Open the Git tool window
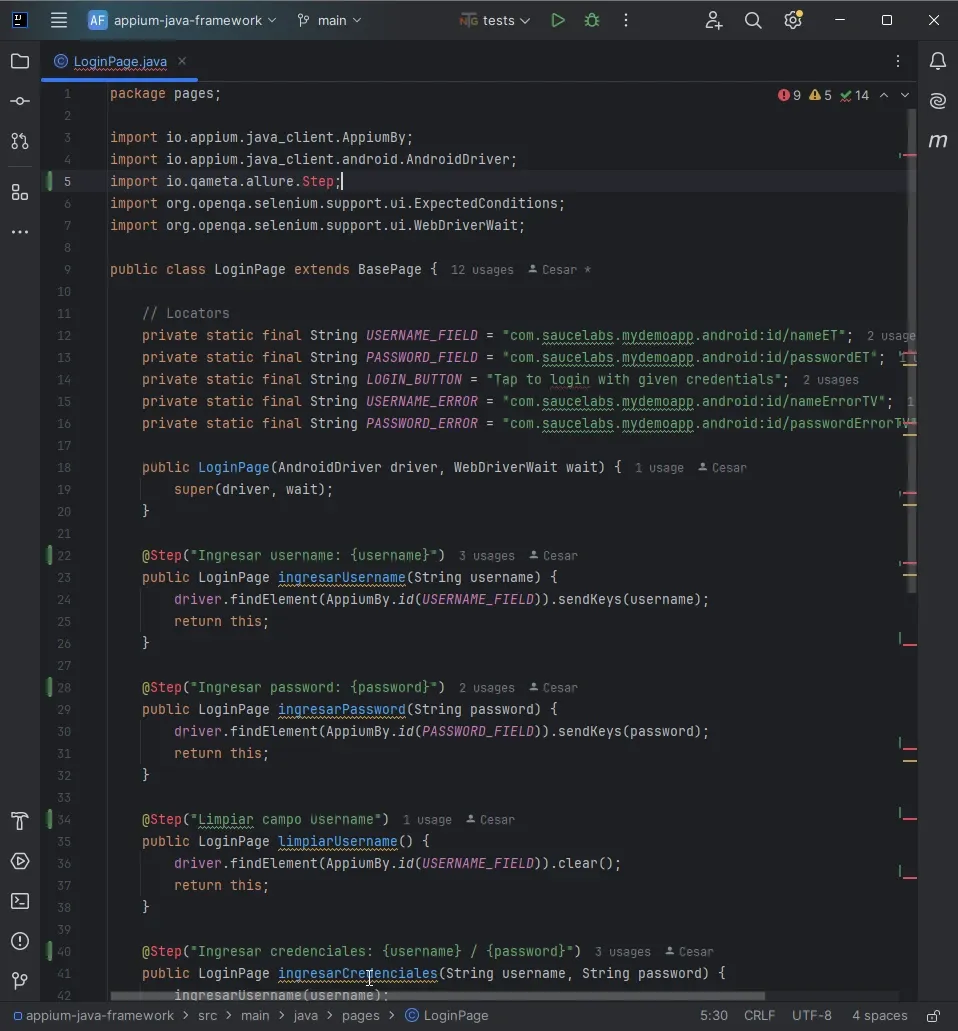 pyautogui.click(x=20, y=980)
